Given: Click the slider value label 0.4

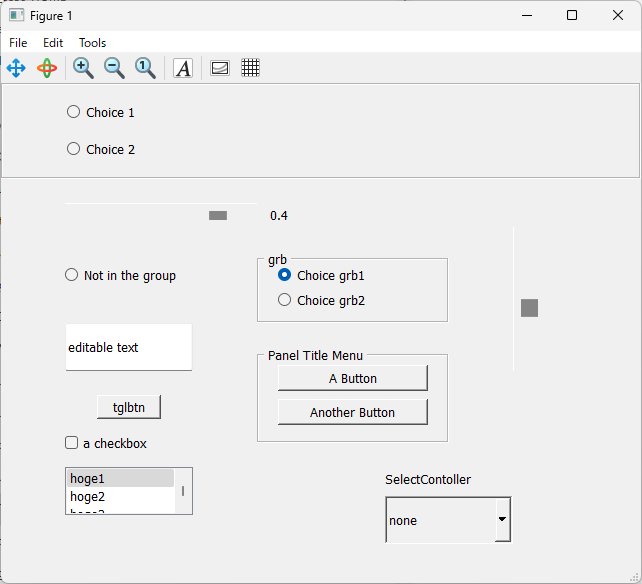Looking at the screenshot, I should (x=279, y=215).
